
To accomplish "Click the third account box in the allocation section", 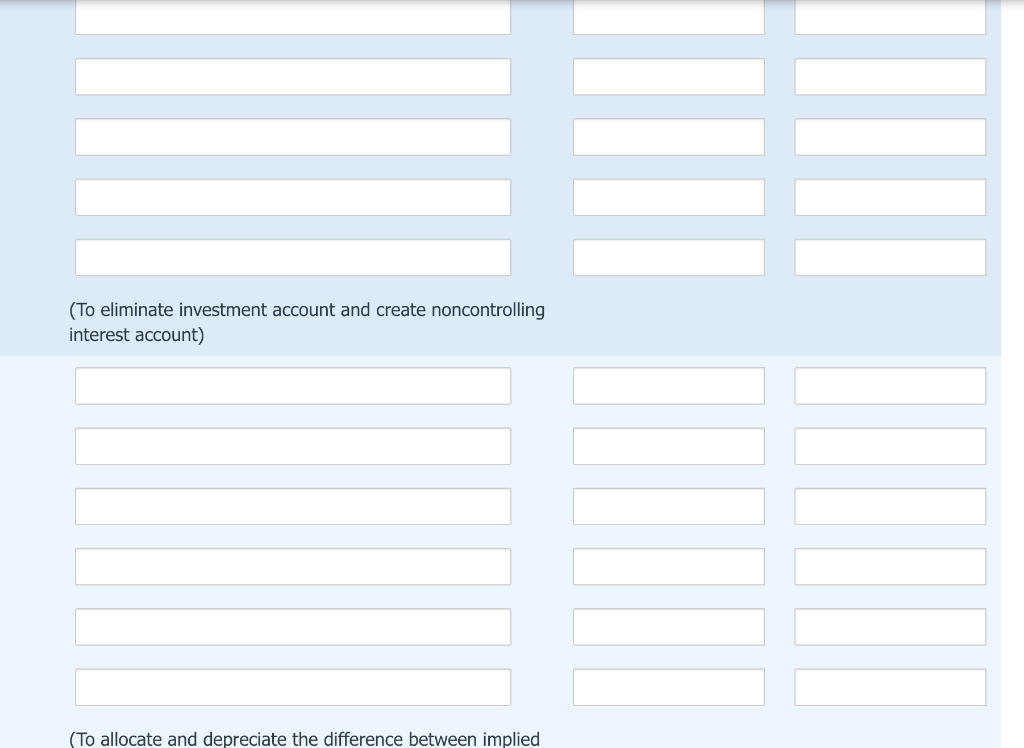I will tap(292, 506).
